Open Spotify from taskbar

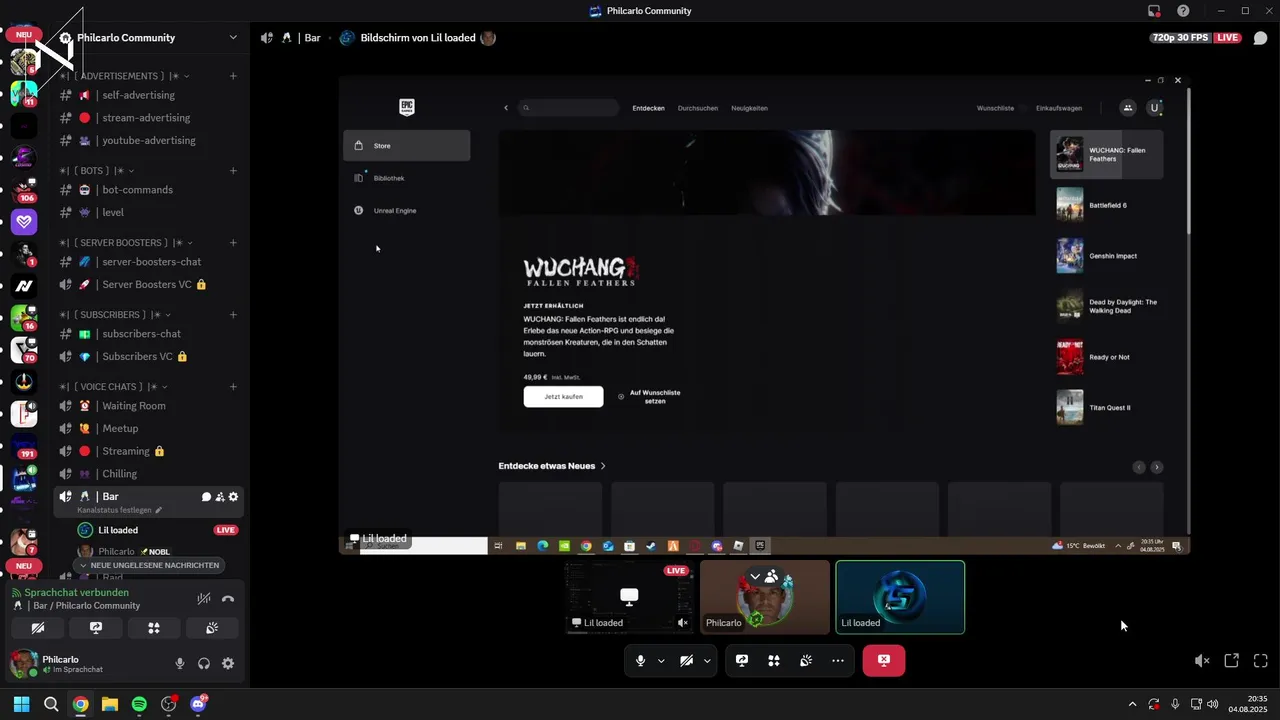click(x=139, y=704)
